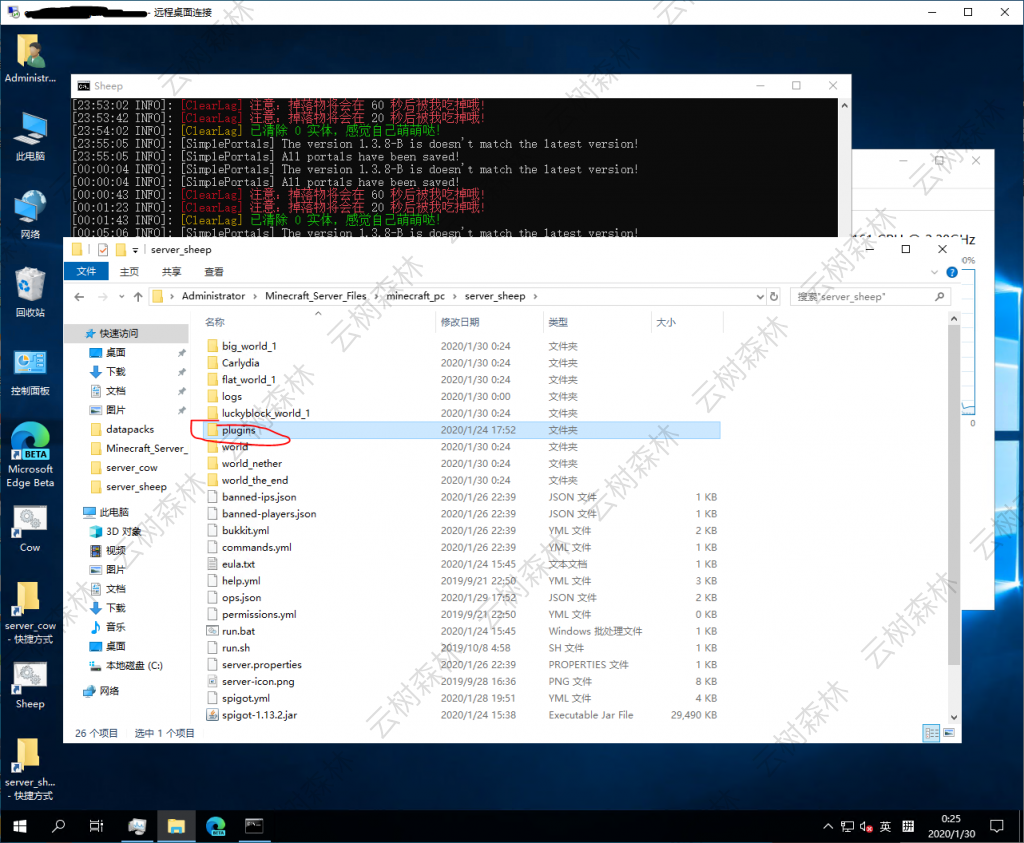1024x843 pixels.
Task: Click Edge Beta icon in taskbar
Action: click(x=215, y=827)
